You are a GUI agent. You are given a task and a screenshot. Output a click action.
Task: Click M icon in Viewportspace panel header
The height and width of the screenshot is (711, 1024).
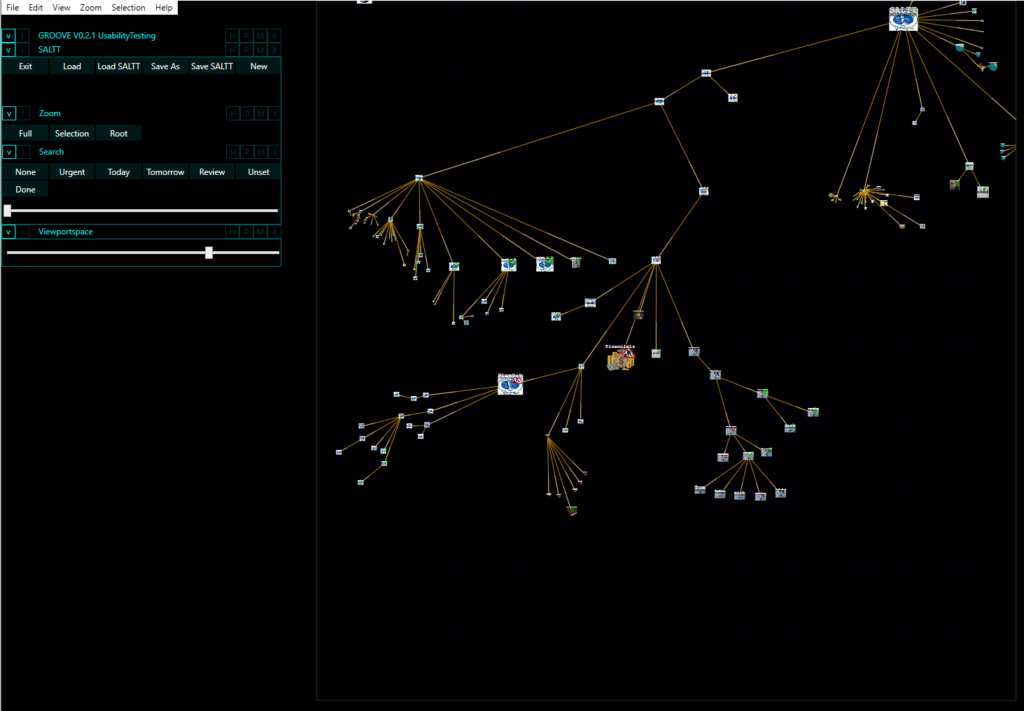261,232
